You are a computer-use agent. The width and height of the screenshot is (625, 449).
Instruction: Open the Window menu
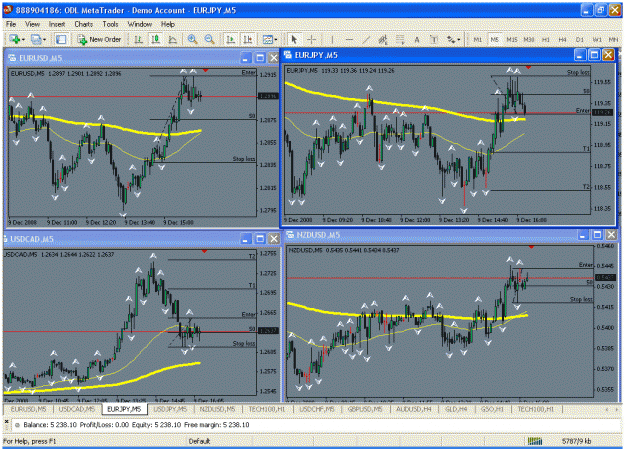pyautogui.click(x=140, y=24)
